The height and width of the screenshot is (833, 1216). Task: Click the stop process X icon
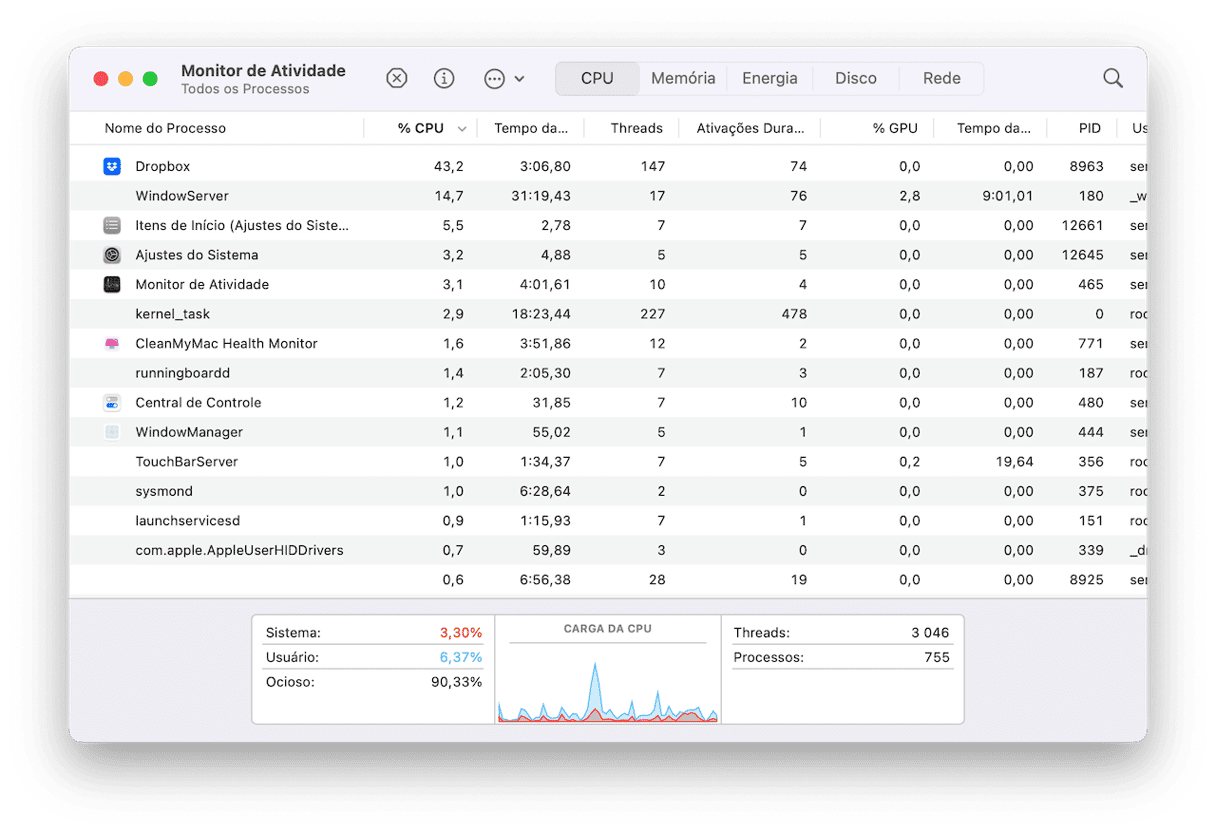397,78
